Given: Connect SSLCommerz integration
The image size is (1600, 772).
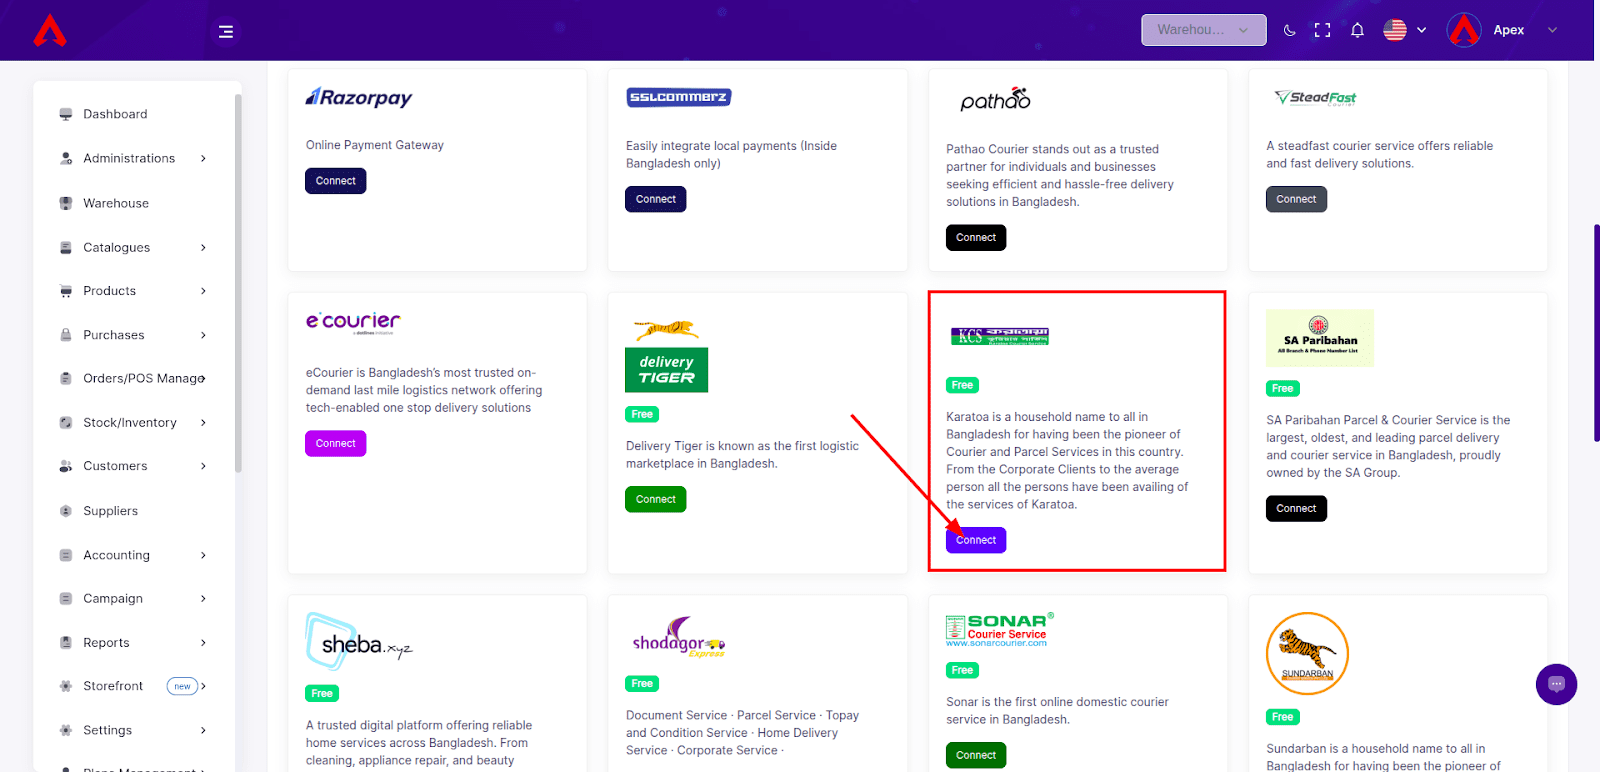Looking at the screenshot, I should click(656, 199).
